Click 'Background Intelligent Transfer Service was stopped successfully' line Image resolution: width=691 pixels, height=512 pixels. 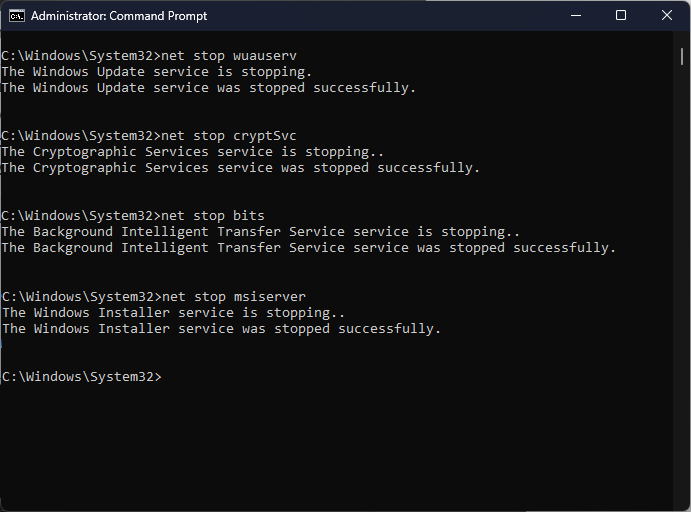[x=308, y=248]
